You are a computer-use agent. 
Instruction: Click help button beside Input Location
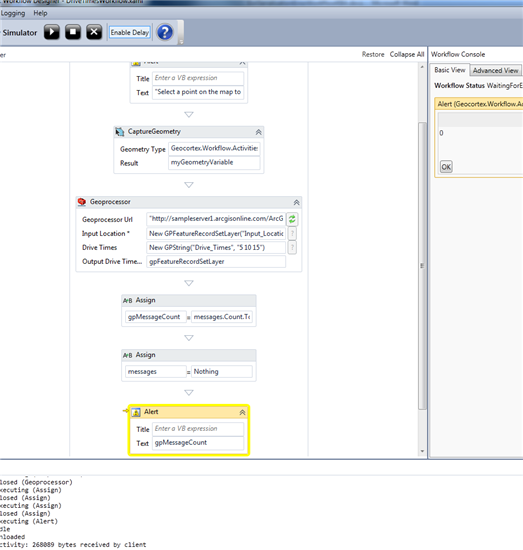[x=292, y=233]
